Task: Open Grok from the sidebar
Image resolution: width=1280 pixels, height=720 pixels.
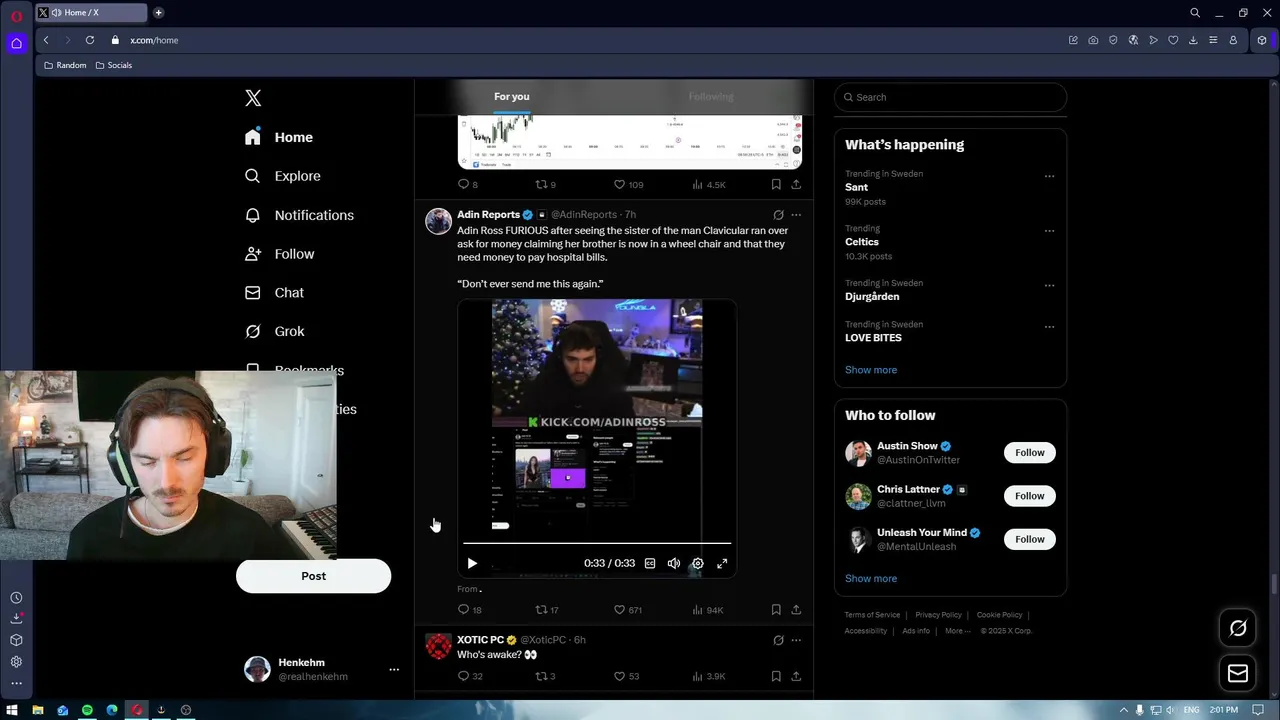Action: click(x=275, y=331)
